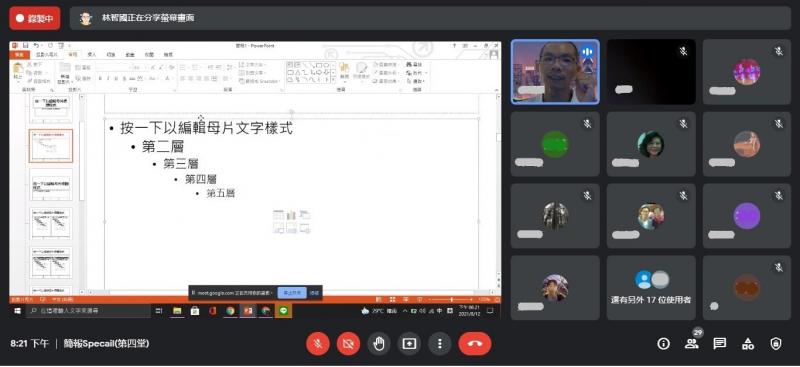Click the 第二層 bullet text on the slide

click(x=163, y=147)
